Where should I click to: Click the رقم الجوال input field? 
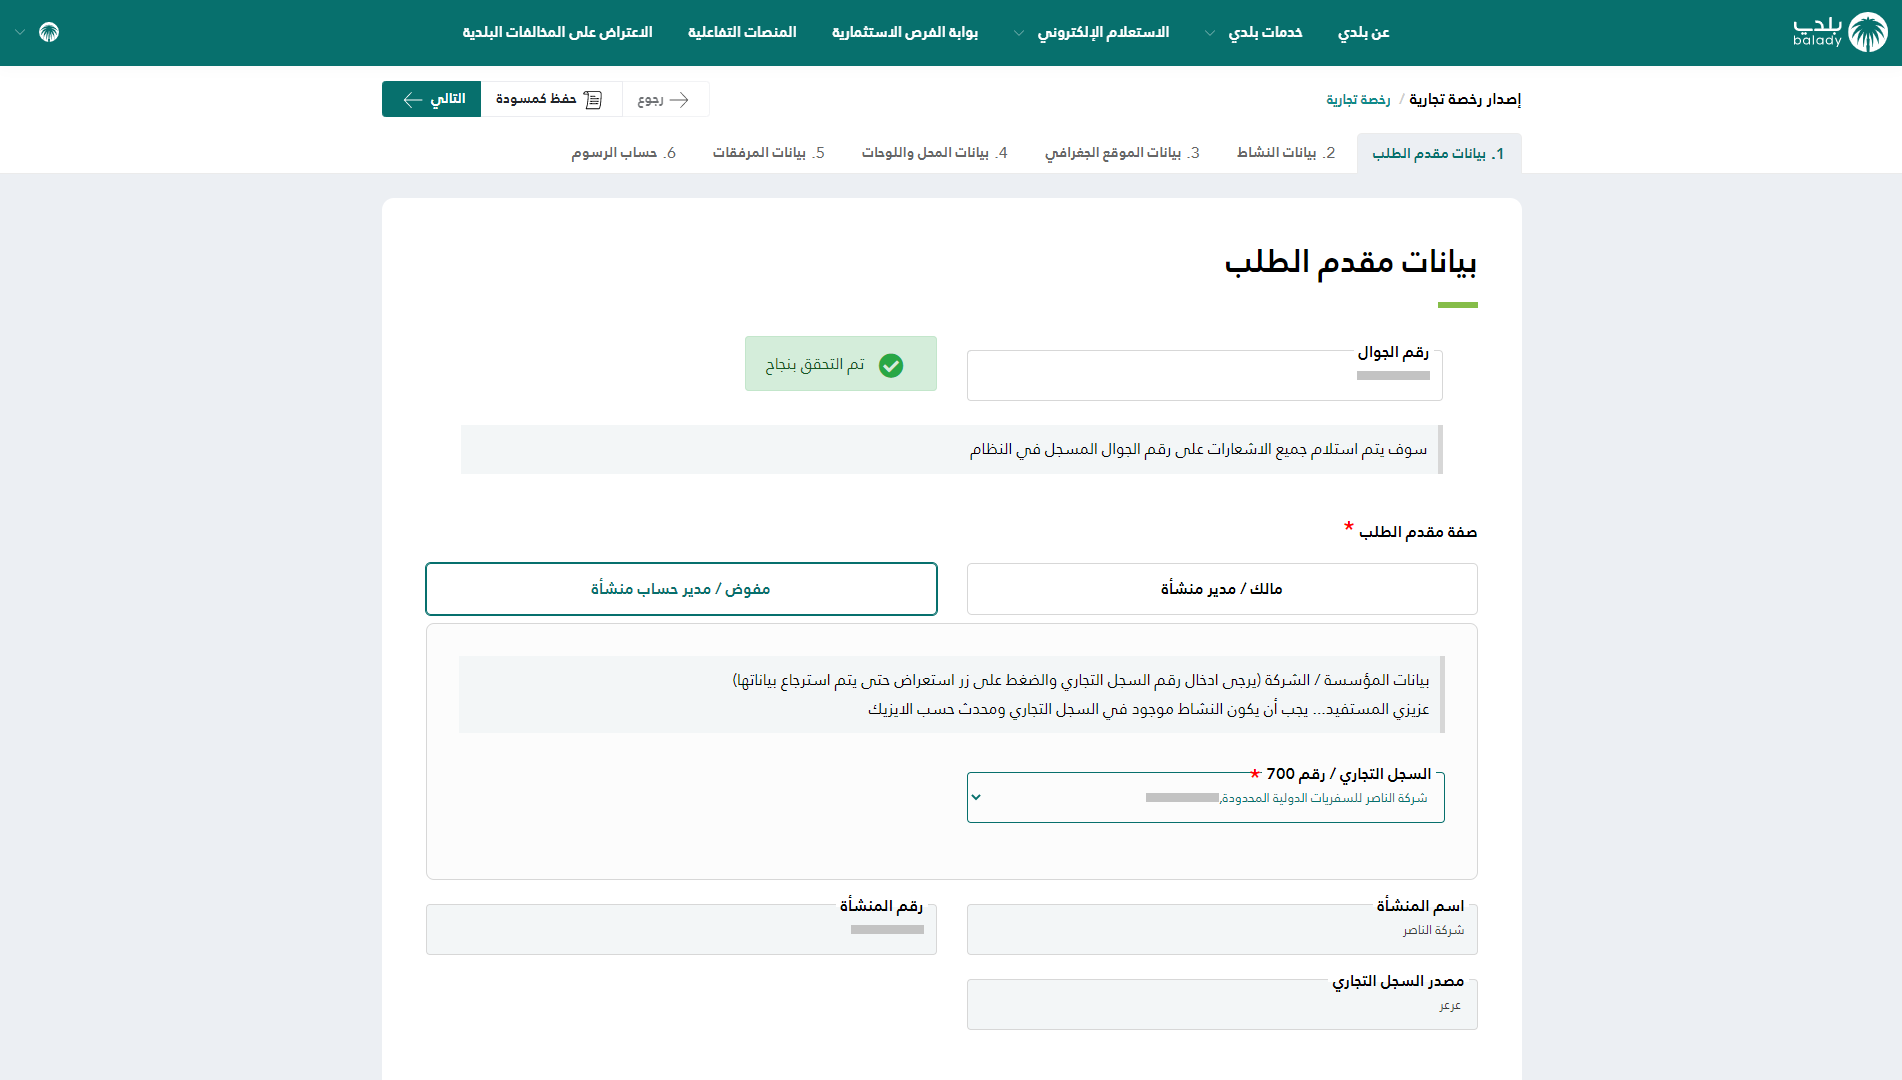[1204, 376]
